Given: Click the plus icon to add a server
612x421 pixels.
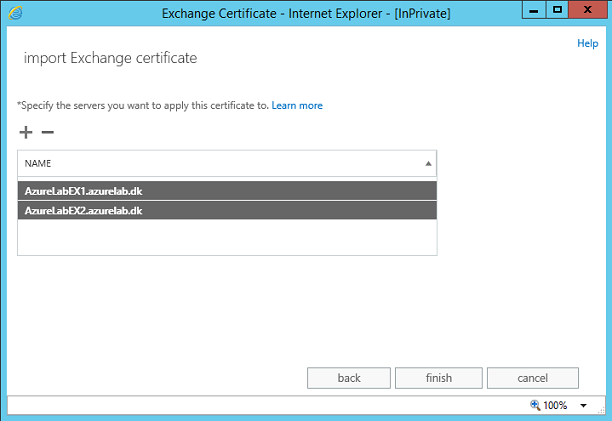Looking at the screenshot, I should click(26, 132).
